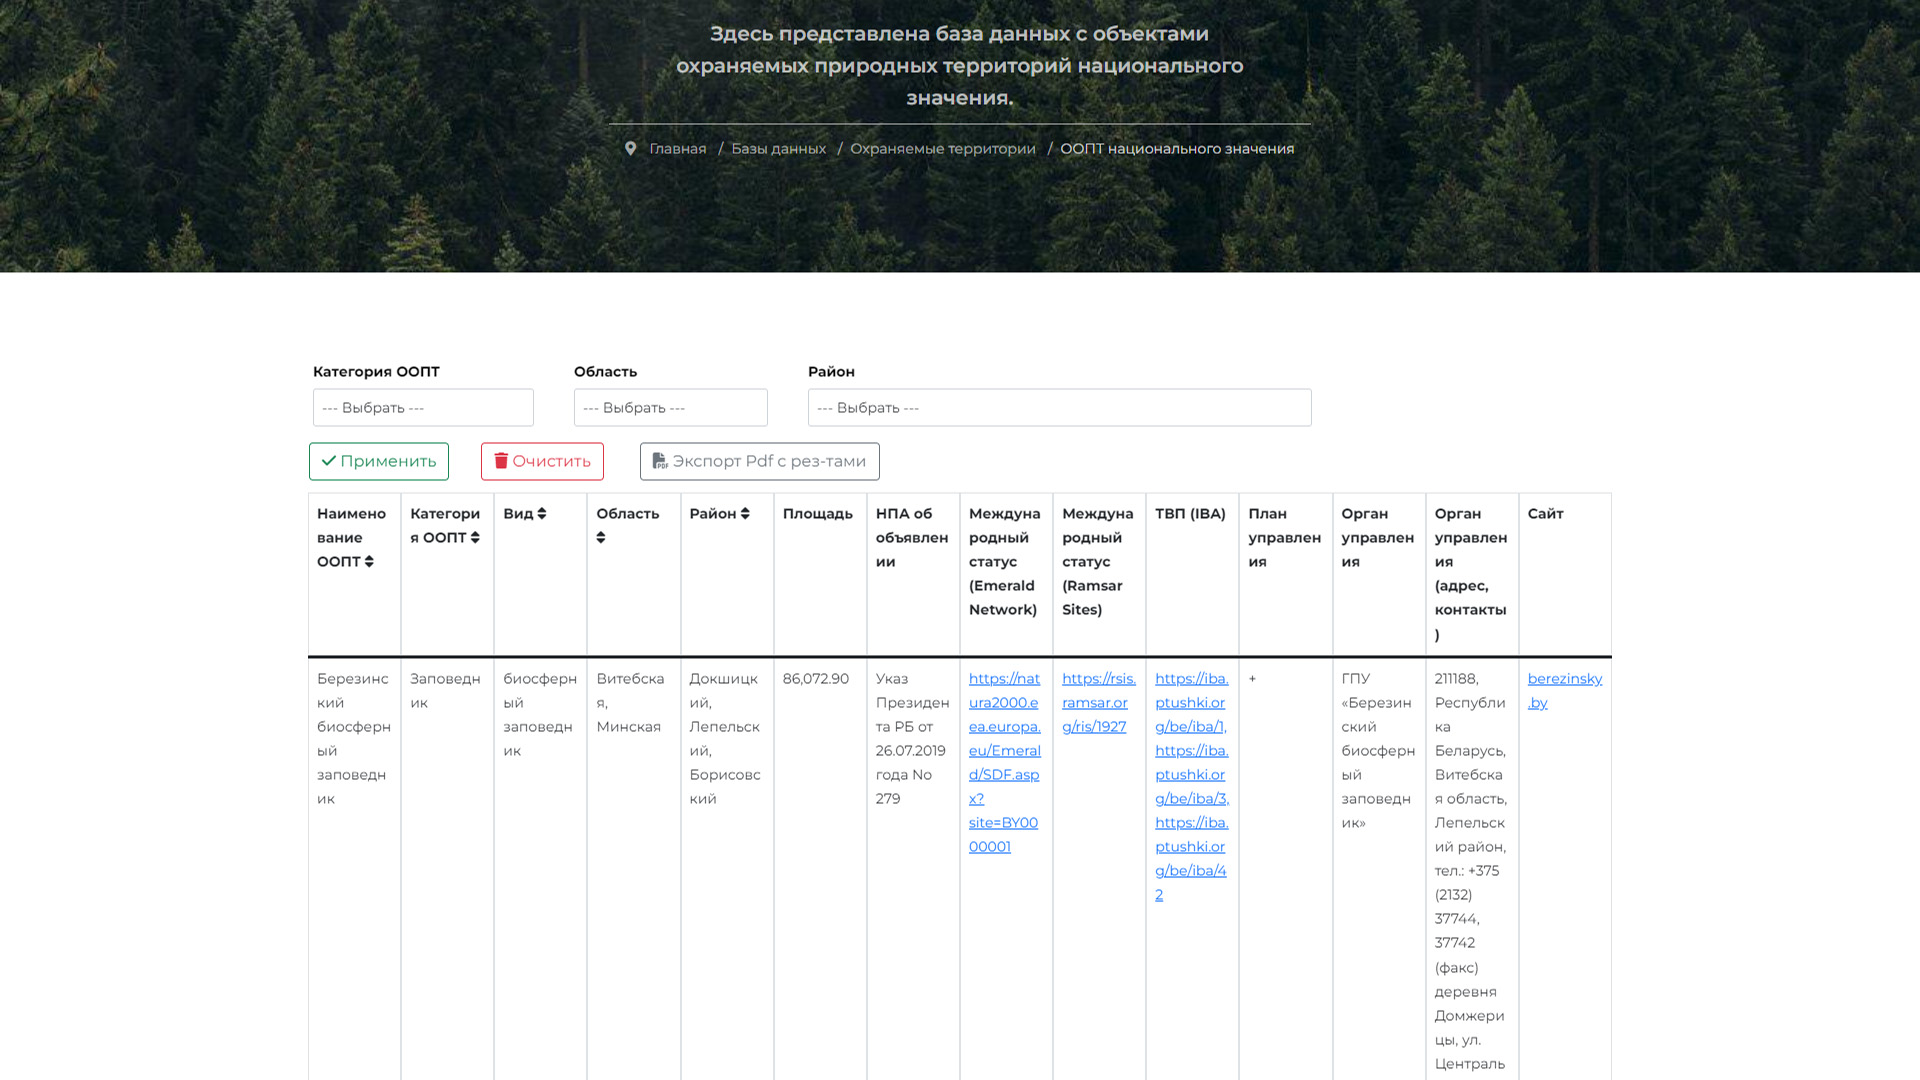Open the rsis.ramsar.org Ramsar link

click(x=1097, y=703)
